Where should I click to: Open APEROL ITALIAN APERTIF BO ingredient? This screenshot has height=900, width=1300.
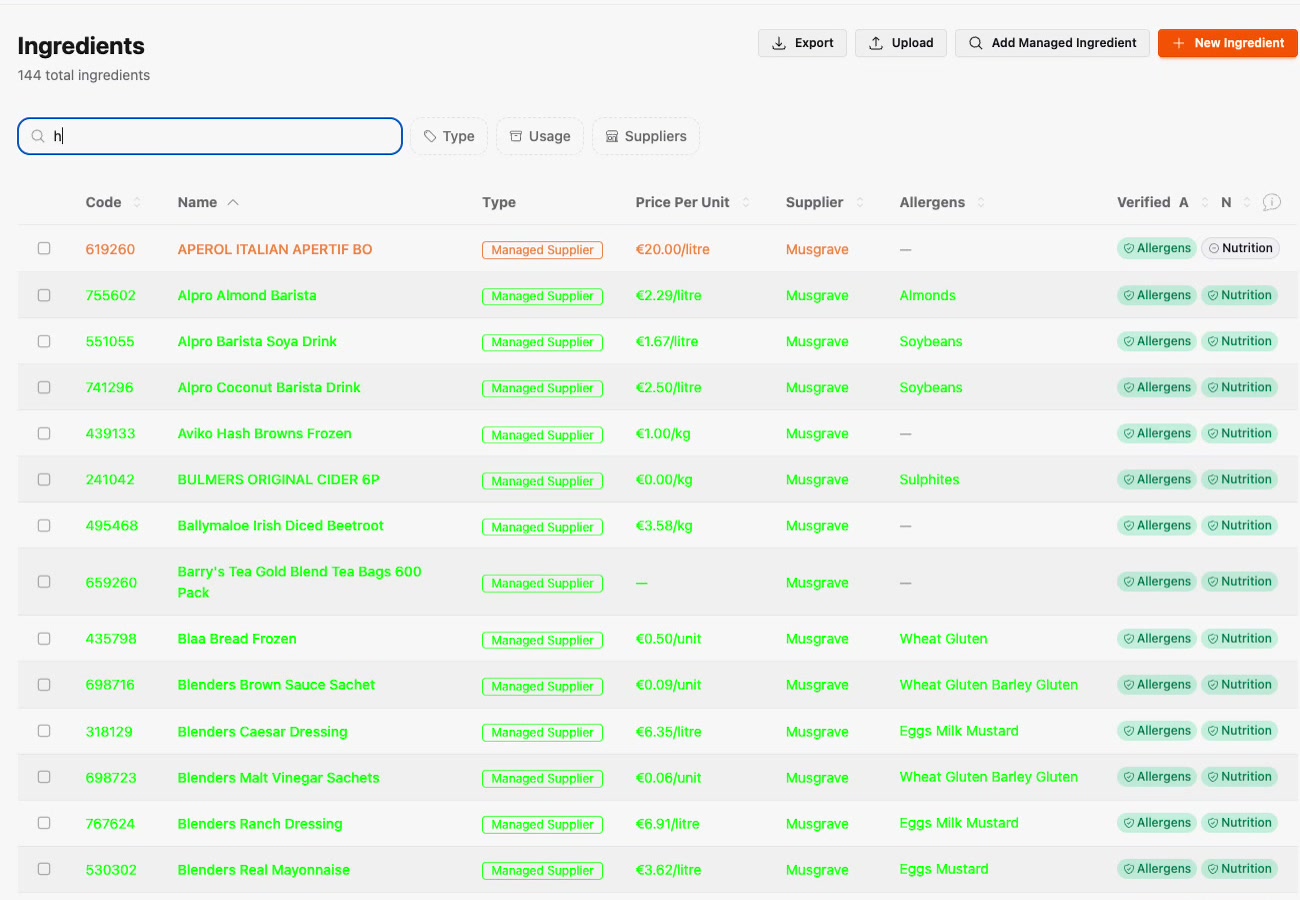(275, 249)
